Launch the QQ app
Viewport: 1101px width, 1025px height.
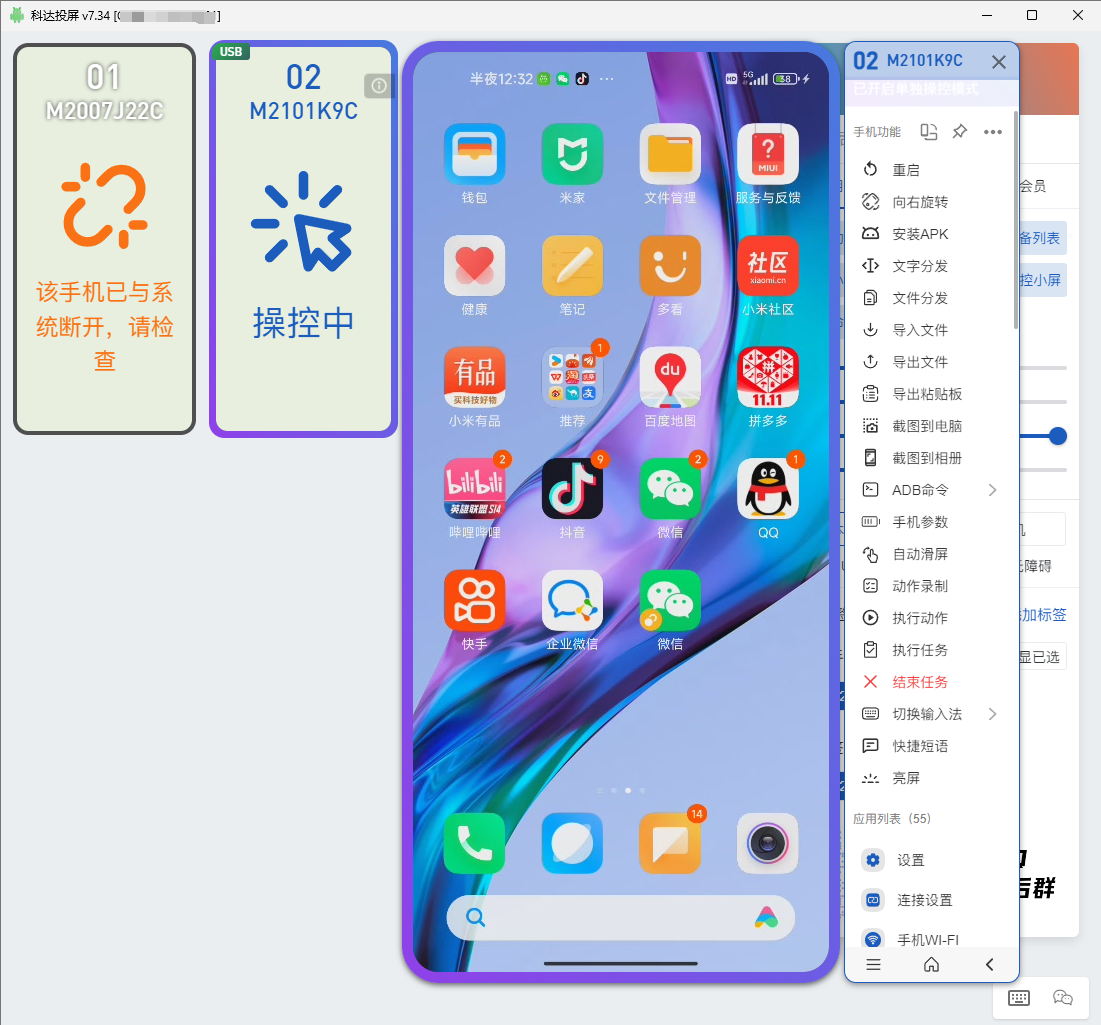(767, 489)
